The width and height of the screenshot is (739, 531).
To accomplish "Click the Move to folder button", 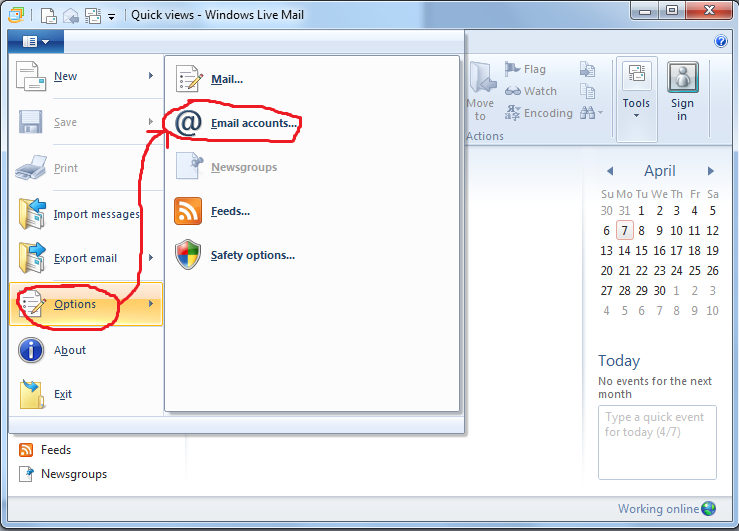I will pyautogui.click(x=482, y=92).
